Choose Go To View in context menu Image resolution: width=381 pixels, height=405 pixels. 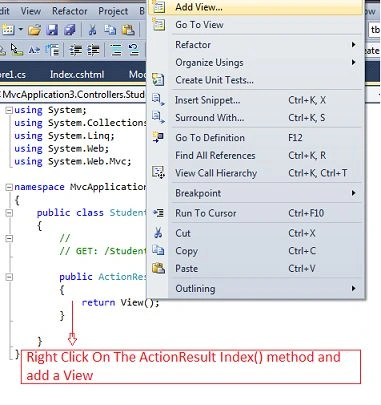point(255,25)
